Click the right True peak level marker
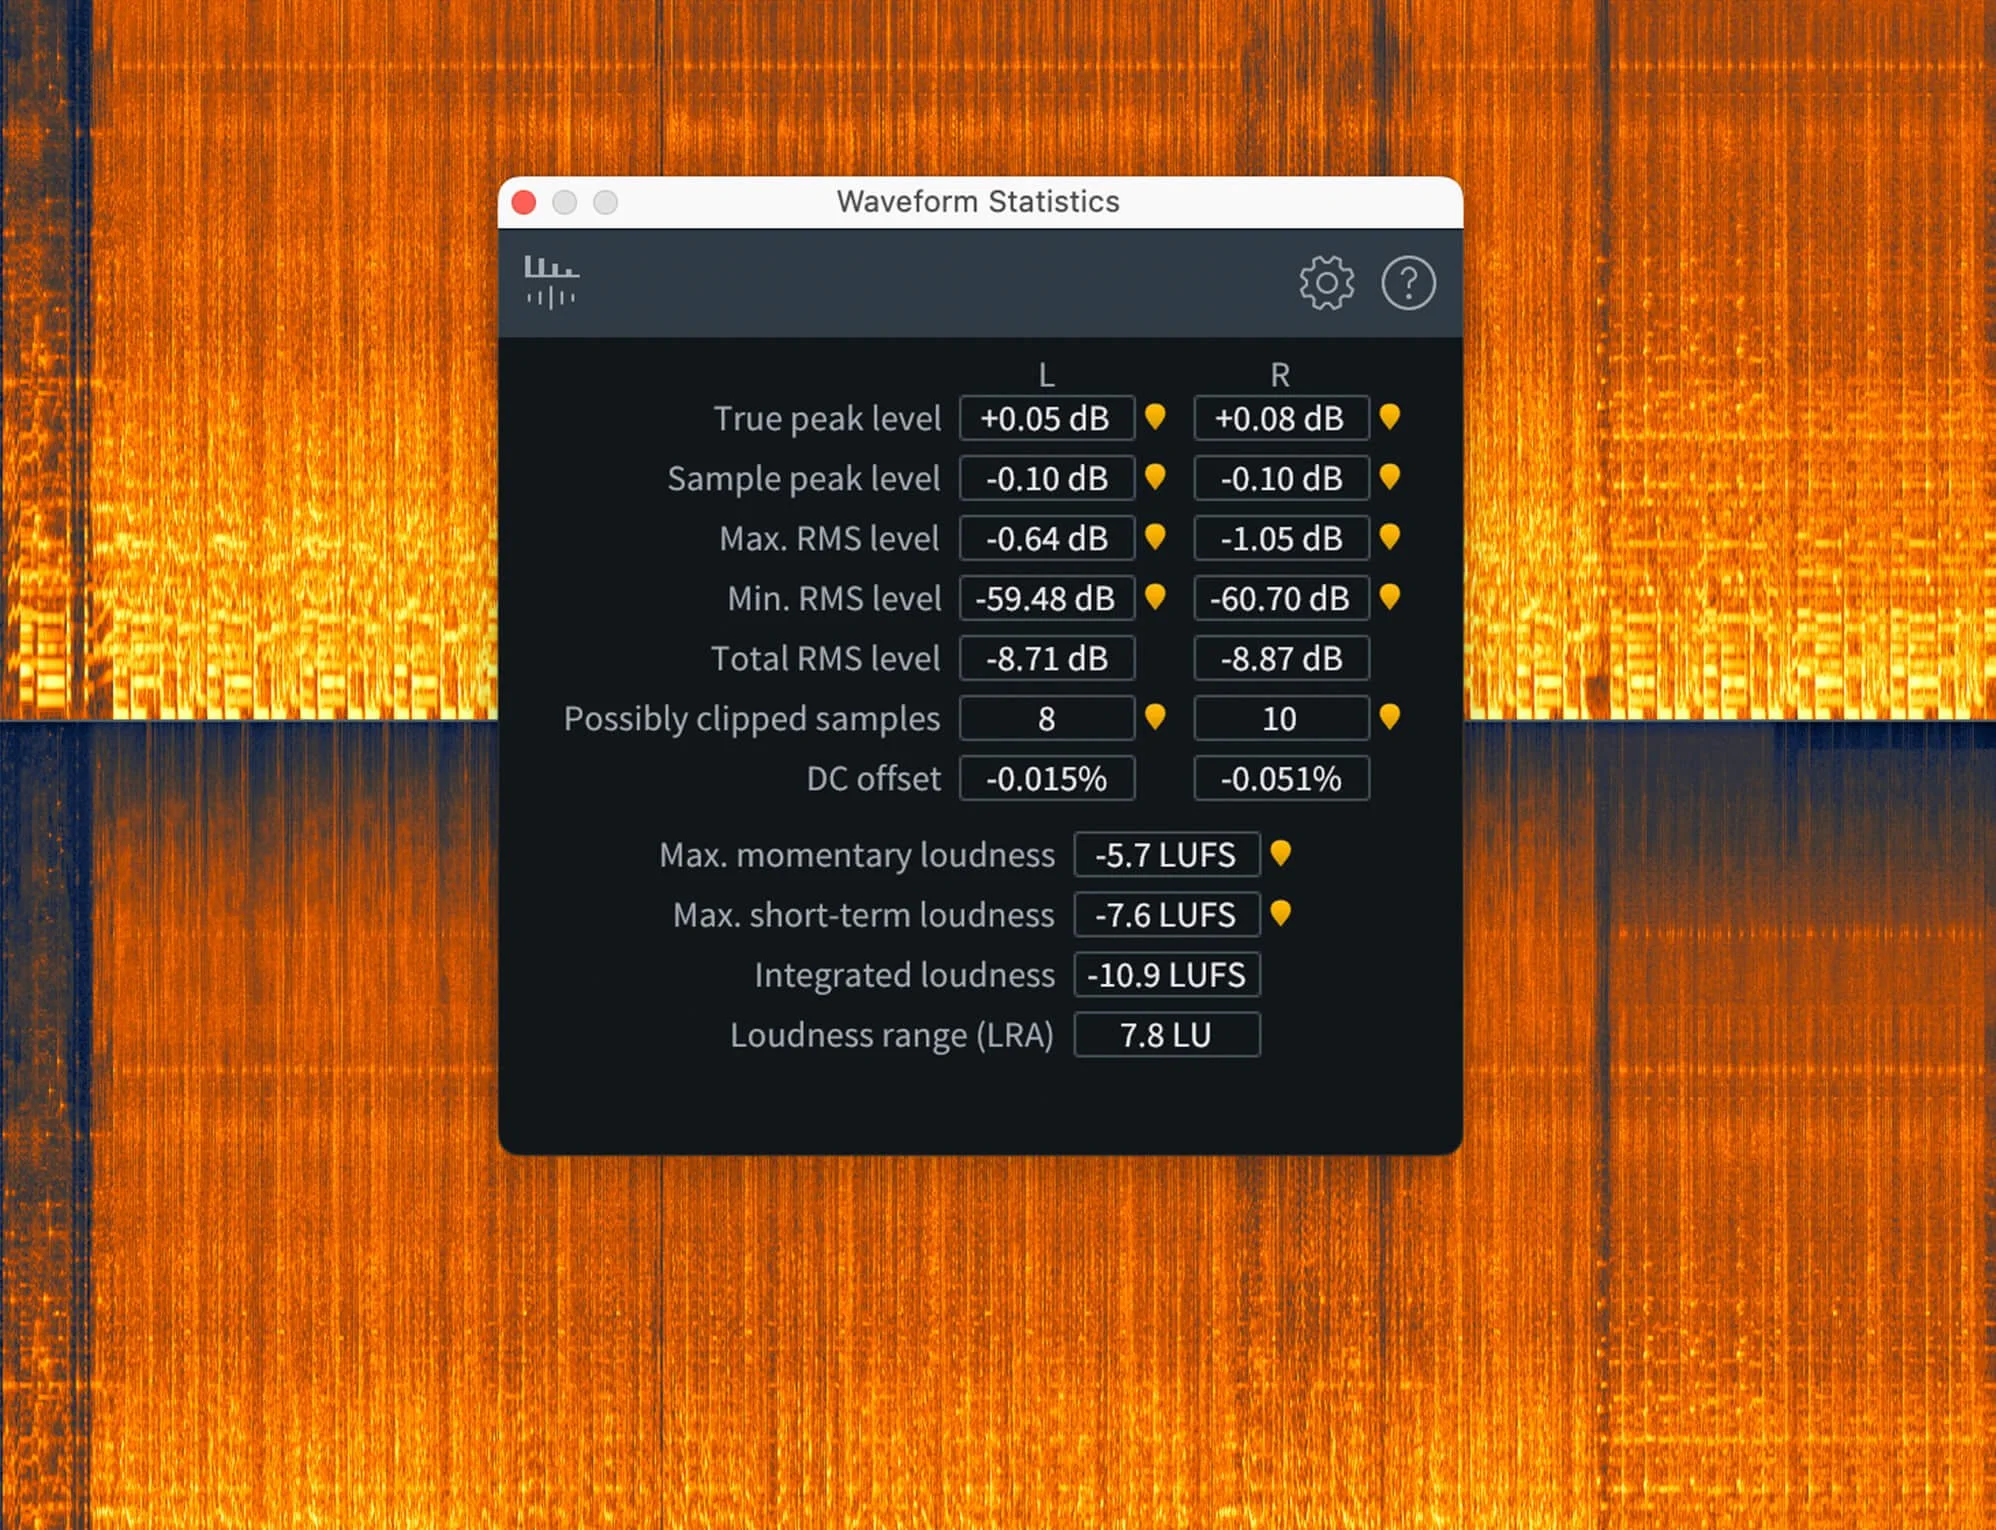Image resolution: width=1996 pixels, height=1530 pixels. coord(1389,417)
